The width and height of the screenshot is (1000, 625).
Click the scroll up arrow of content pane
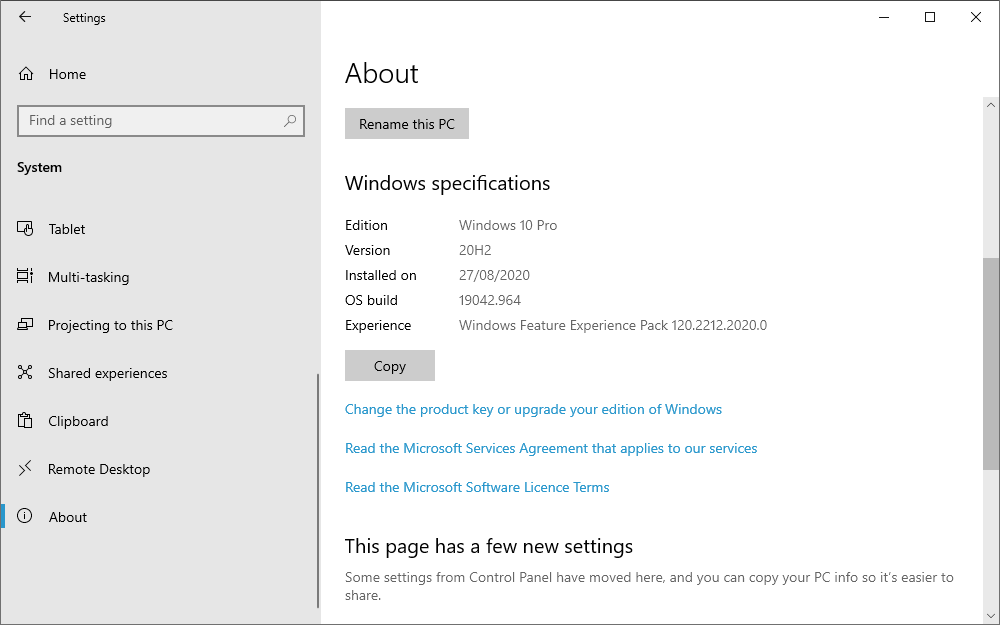[990, 105]
